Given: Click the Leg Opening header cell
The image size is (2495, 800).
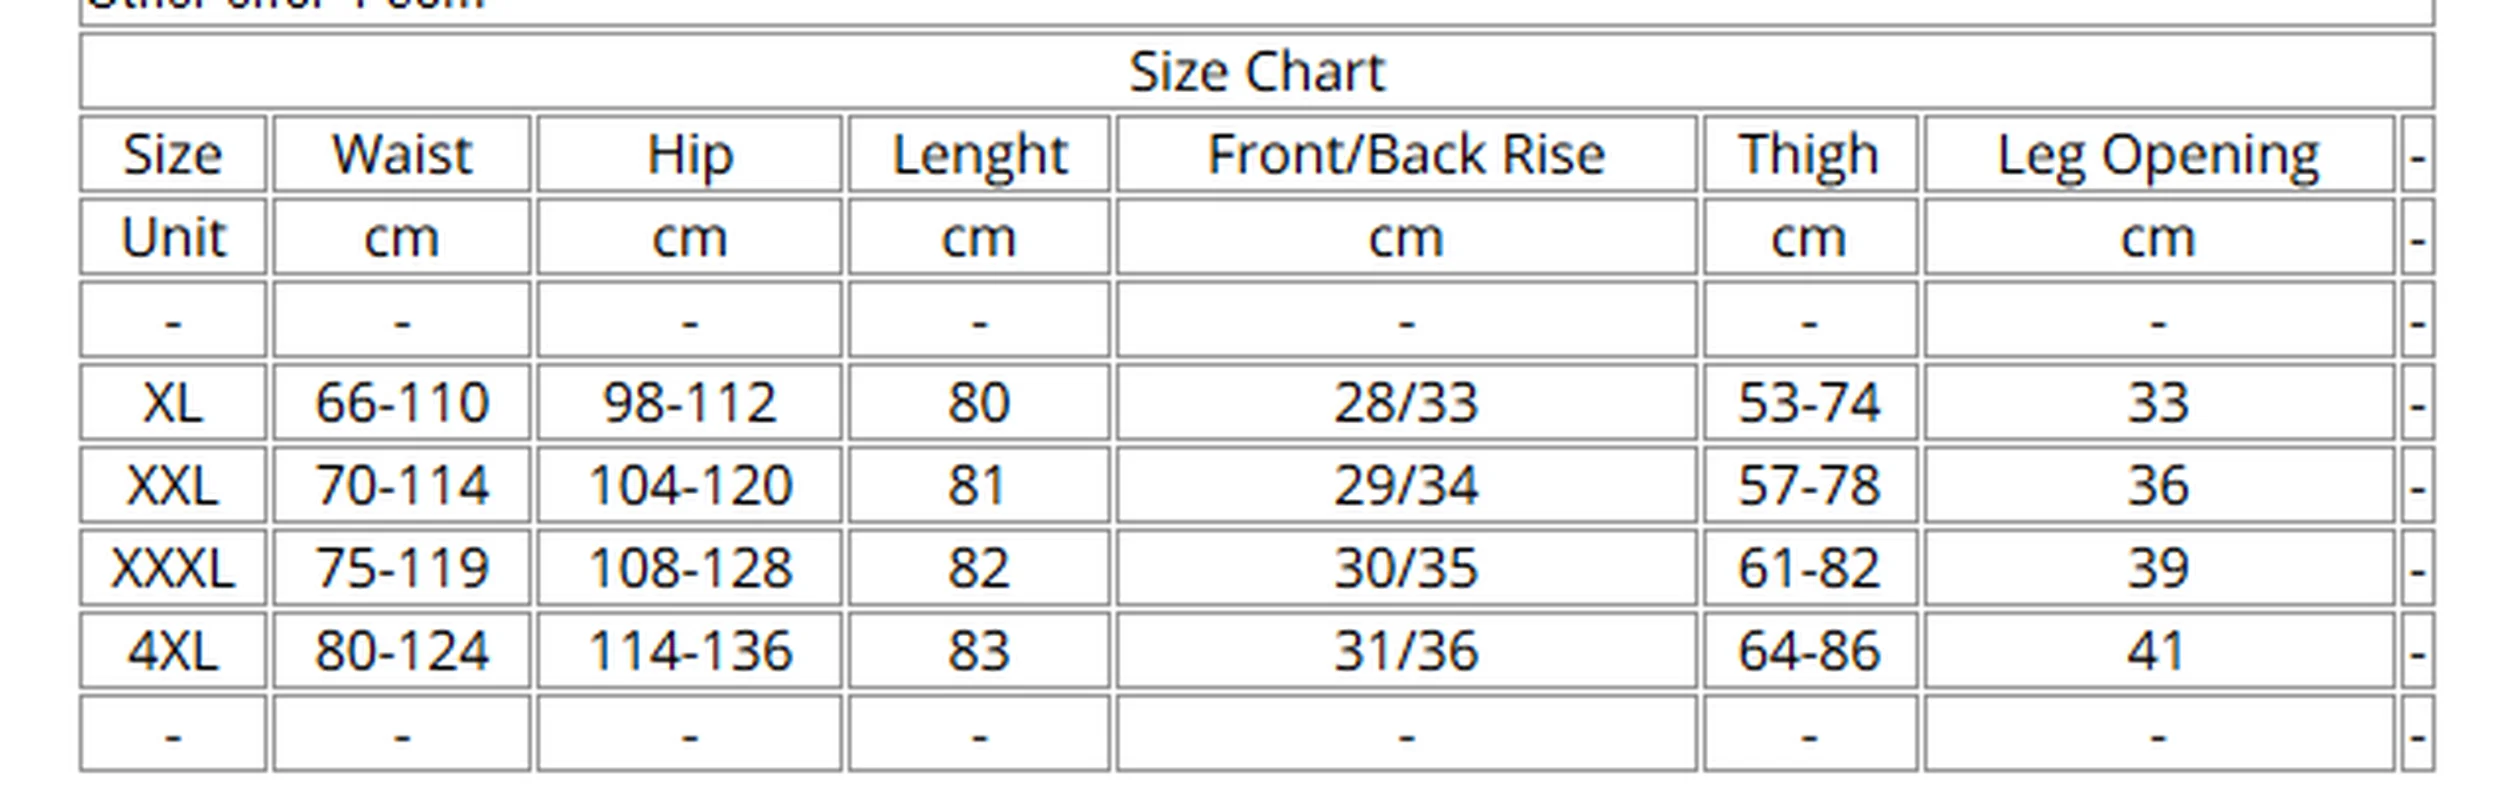Looking at the screenshot, I should (x=2157, y=155).
